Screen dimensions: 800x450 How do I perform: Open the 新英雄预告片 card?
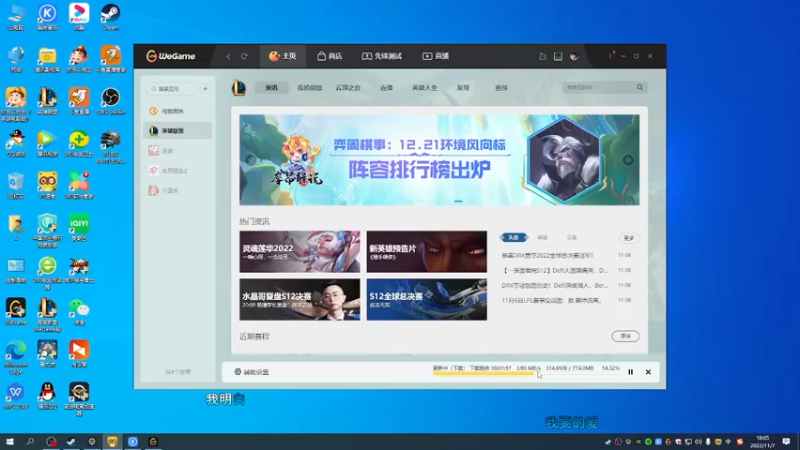[x=427, y=252]
